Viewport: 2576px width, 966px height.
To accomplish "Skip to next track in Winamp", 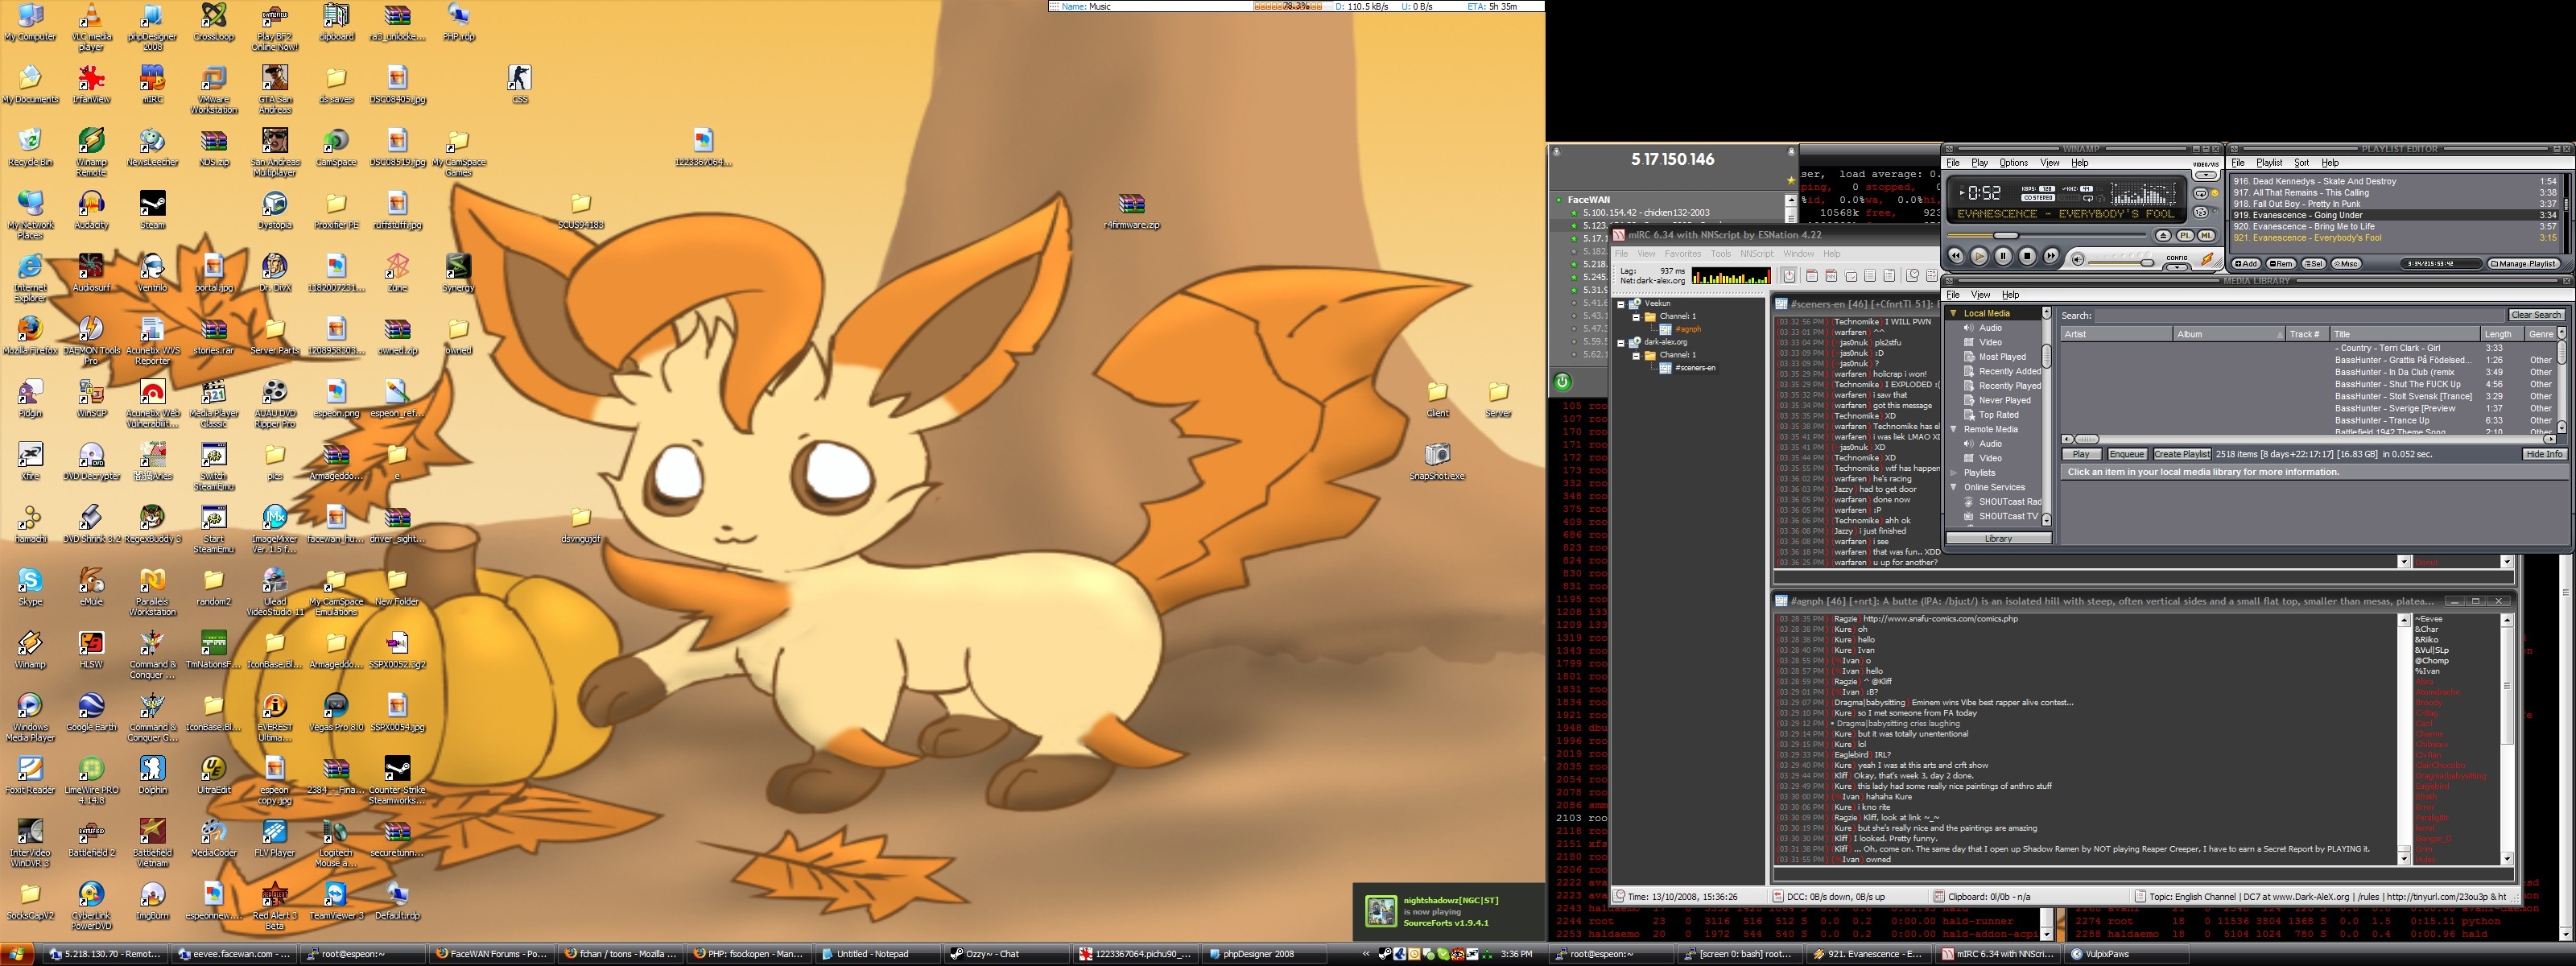I will click(2052, 256).
